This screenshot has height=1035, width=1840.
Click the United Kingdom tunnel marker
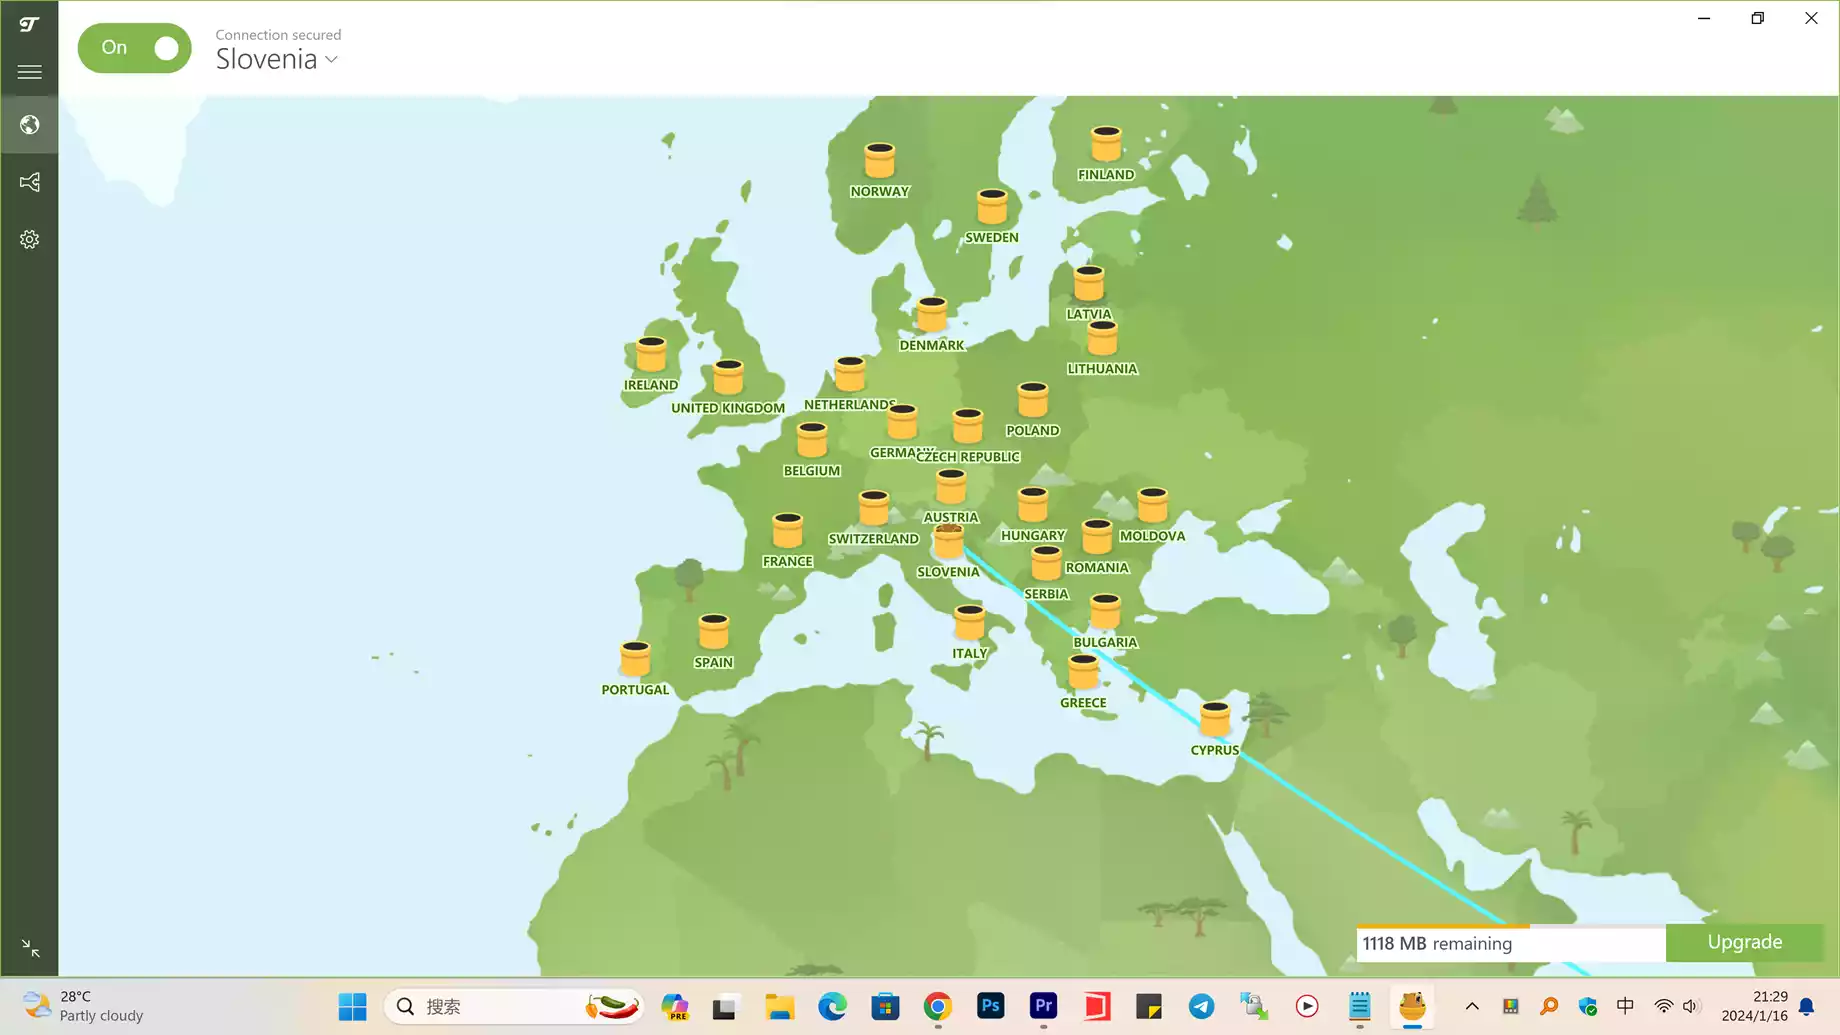pyautogui.click(x=728, y=378)
